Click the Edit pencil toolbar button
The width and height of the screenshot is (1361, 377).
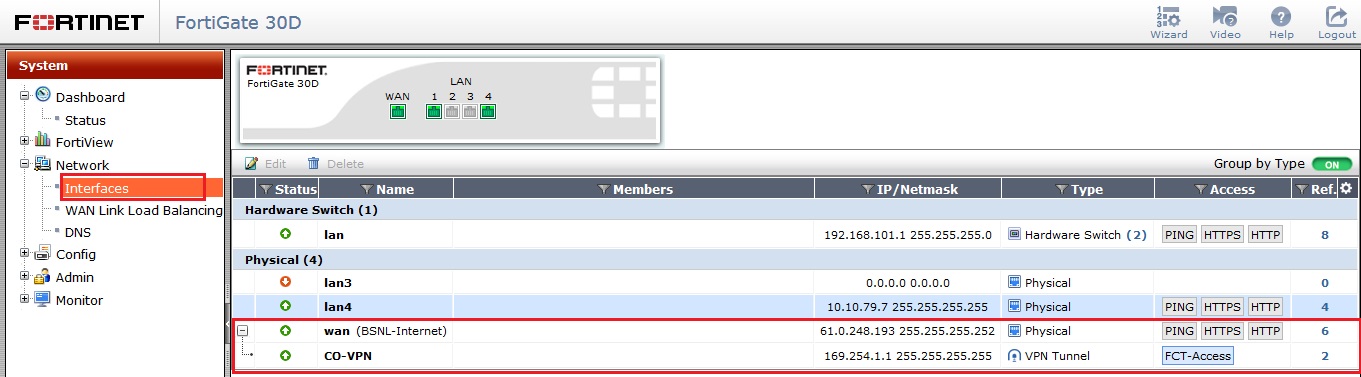266,163
